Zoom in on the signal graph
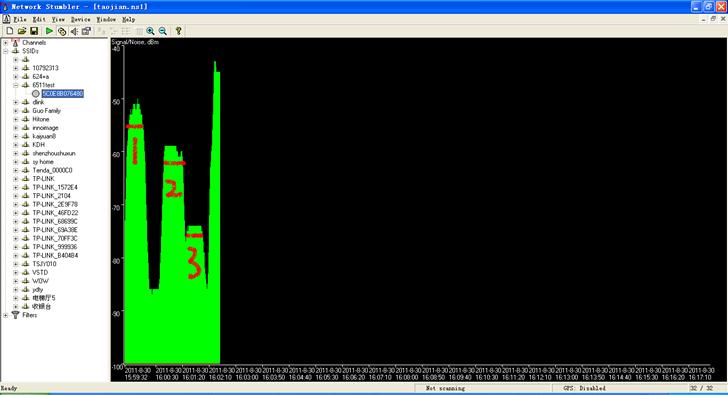The width and height of the screenshot is (728, 395). [x=150, y=31]
